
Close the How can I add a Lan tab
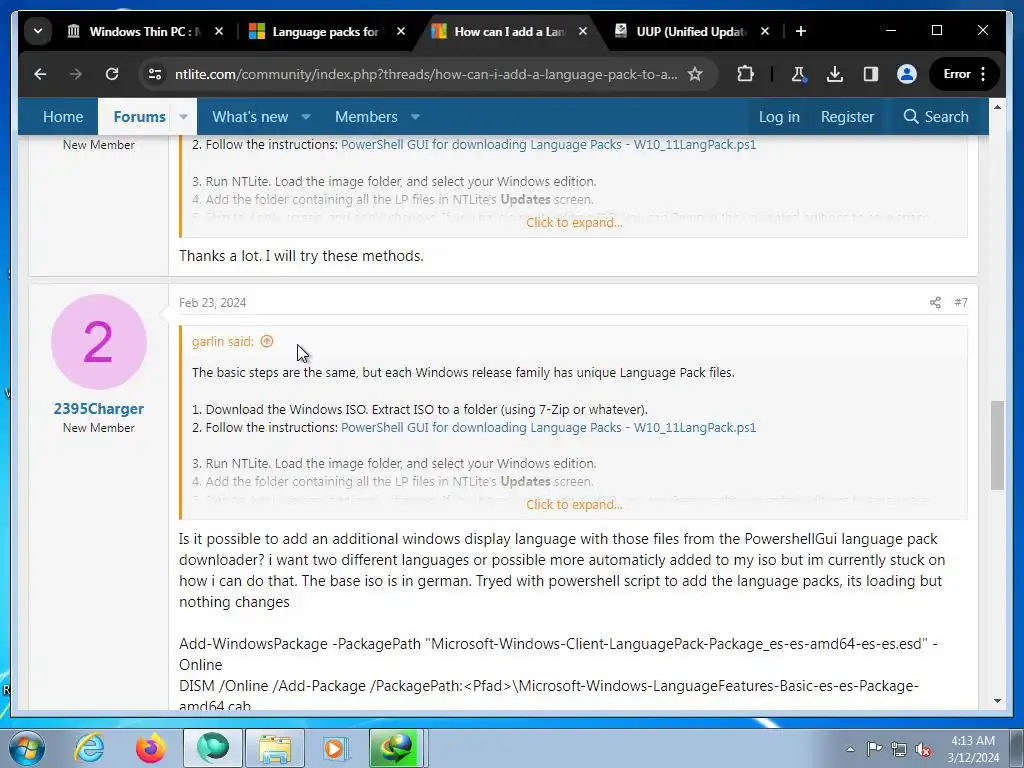click(x=583, y=31)
